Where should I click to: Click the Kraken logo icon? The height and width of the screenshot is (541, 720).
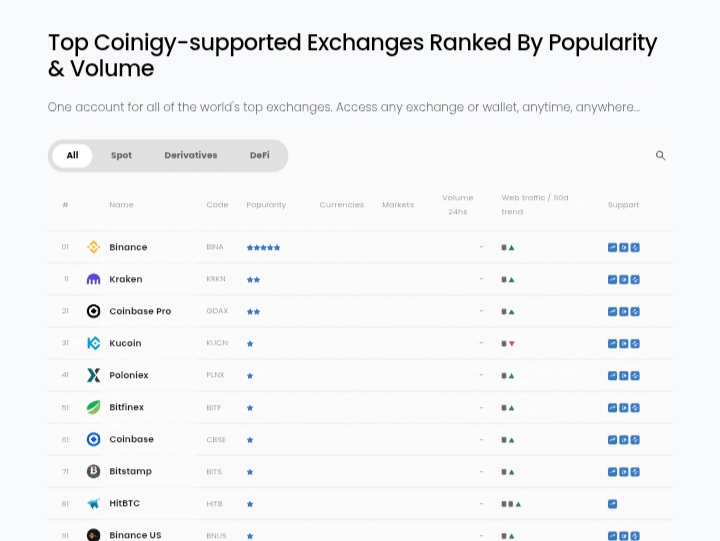(x=93, y=279)
